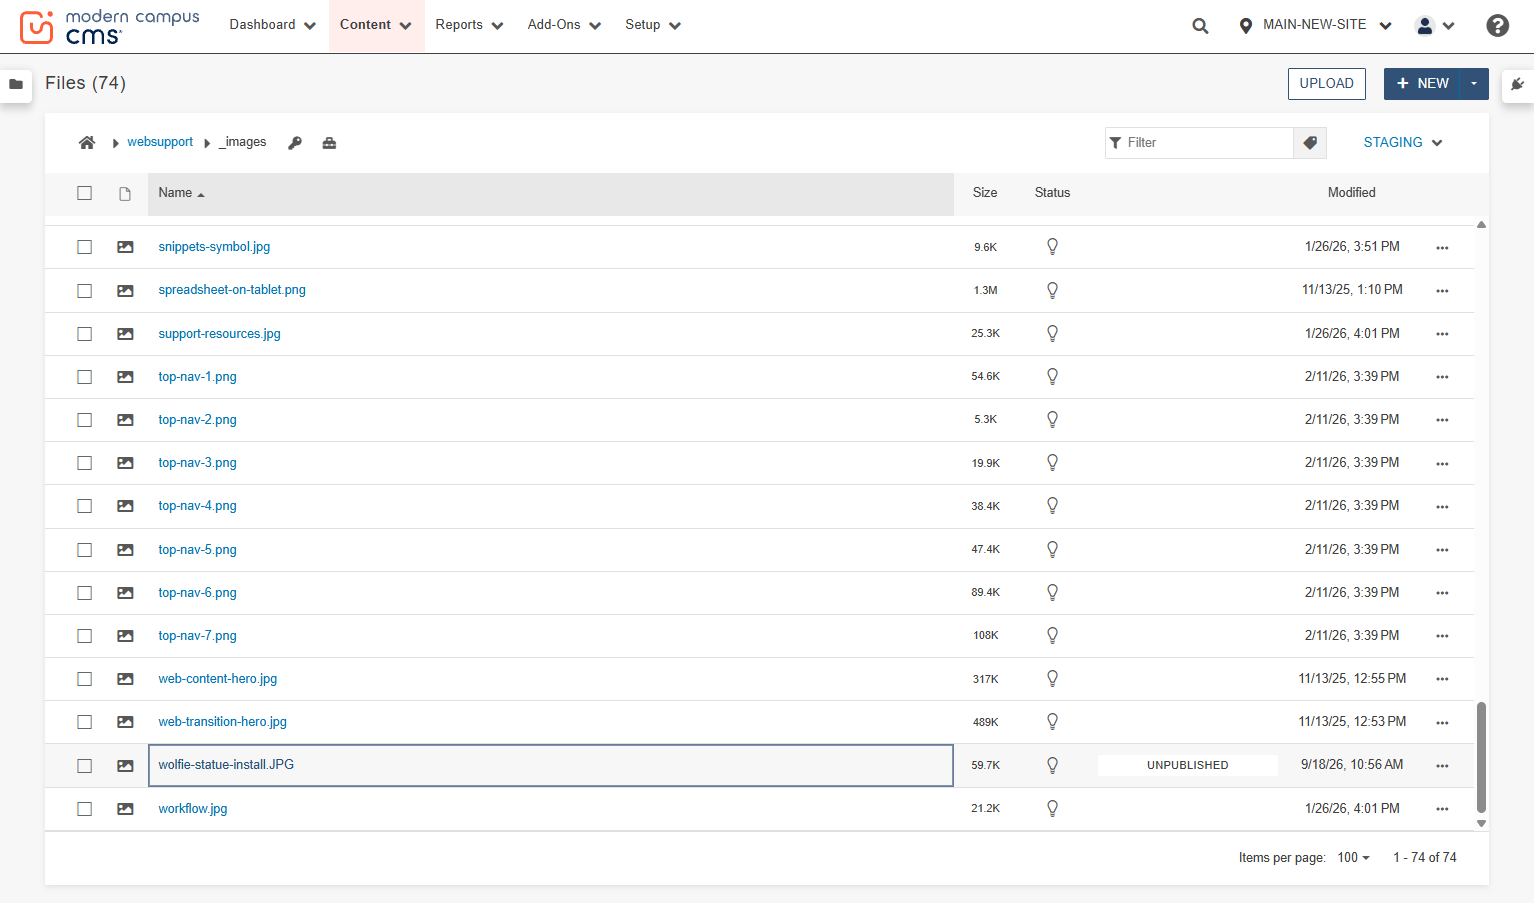Click the UNPUBLISHED status label
Image resolution: width=1534 pixels, height=903 pixels.
click(1188, 765)
